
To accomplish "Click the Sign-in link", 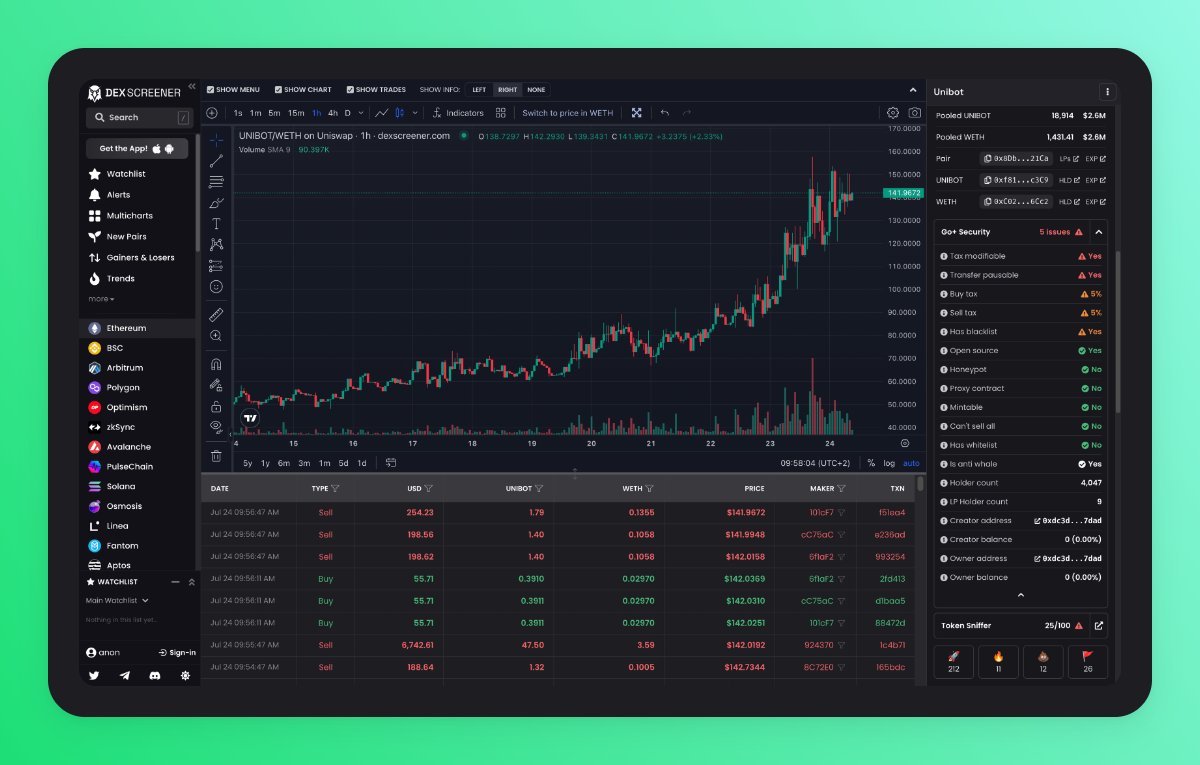I will pos(177,652).
